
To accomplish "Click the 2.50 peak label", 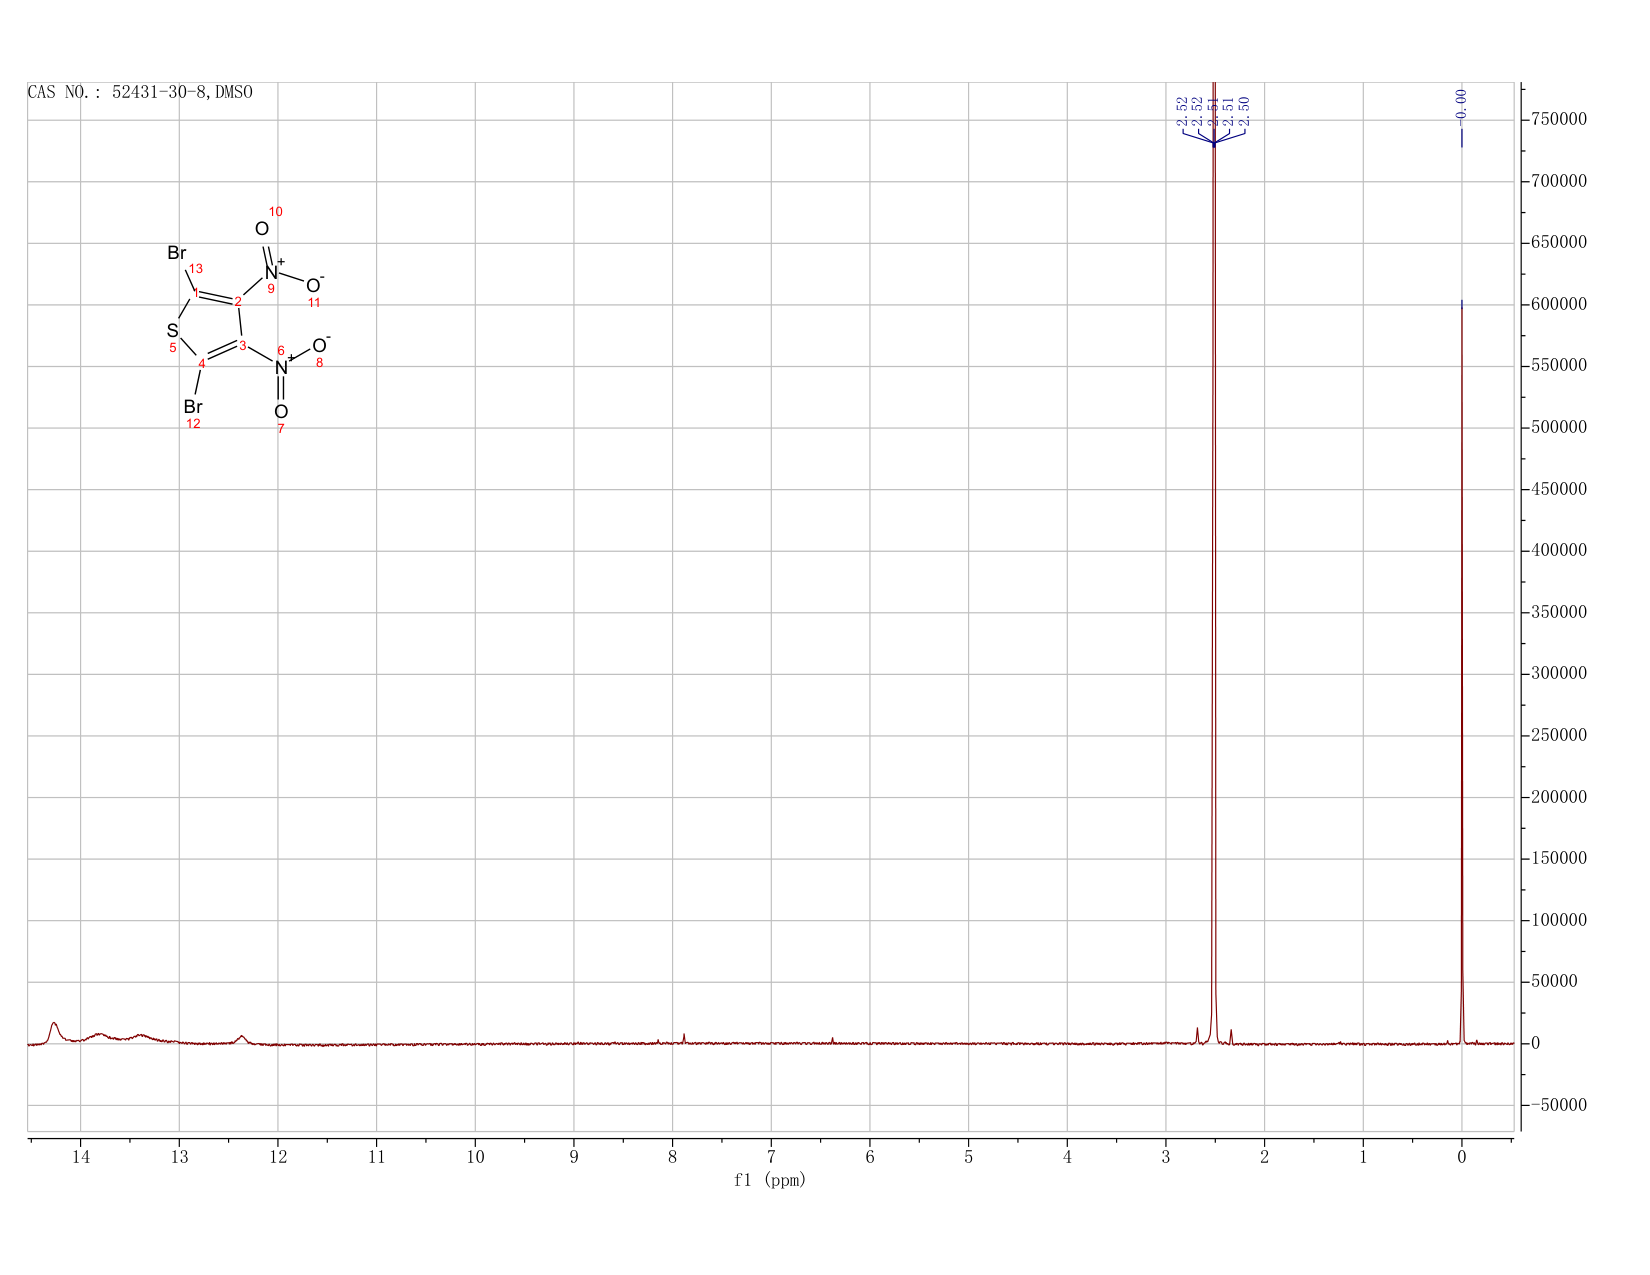I will (1244, 111).
